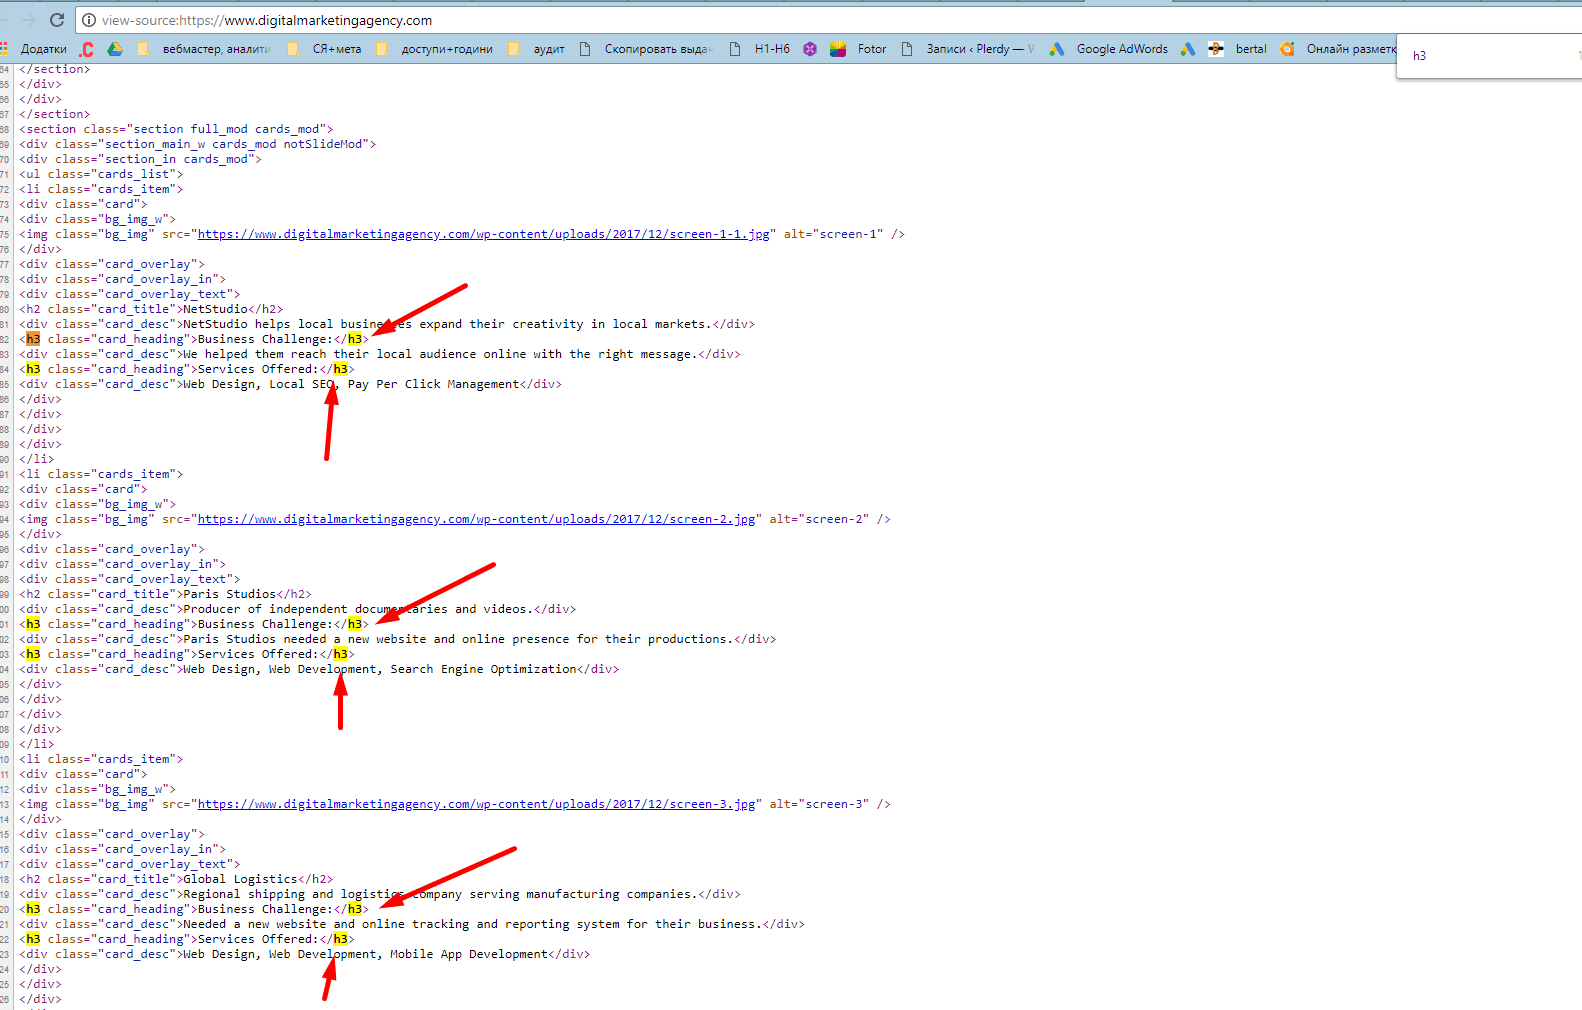Click the ul class="cards_list" line
This screenshot has height=1010, width=1582.
click(x=101, y=174)
